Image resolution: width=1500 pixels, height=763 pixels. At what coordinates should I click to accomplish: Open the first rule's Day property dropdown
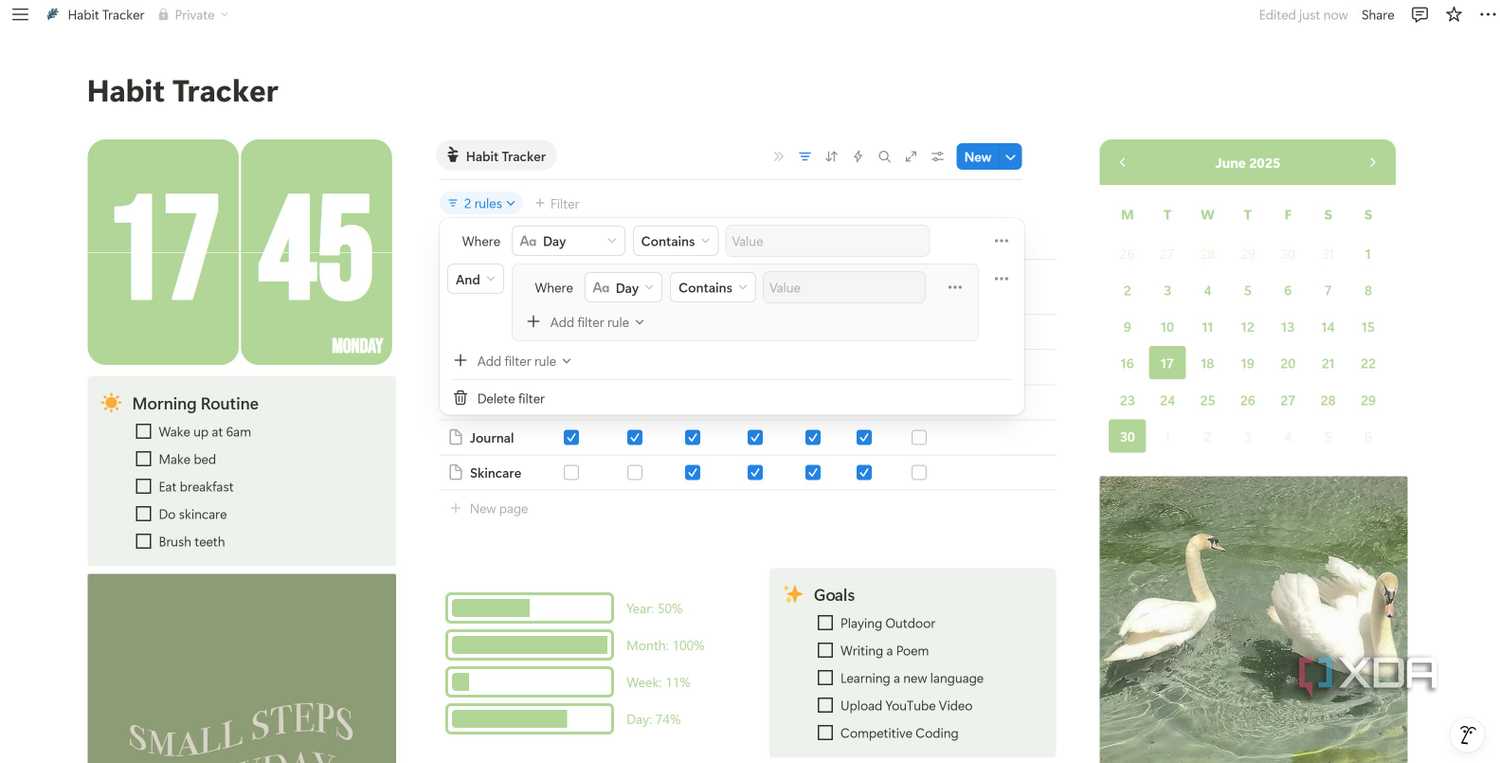568,241
